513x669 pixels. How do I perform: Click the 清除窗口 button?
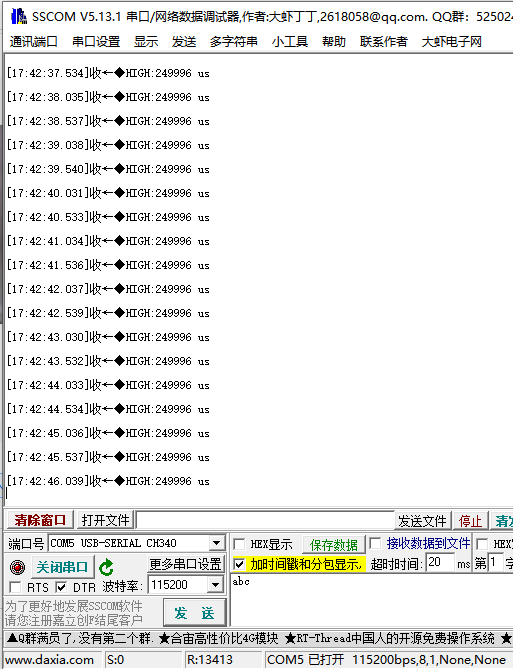40,520
